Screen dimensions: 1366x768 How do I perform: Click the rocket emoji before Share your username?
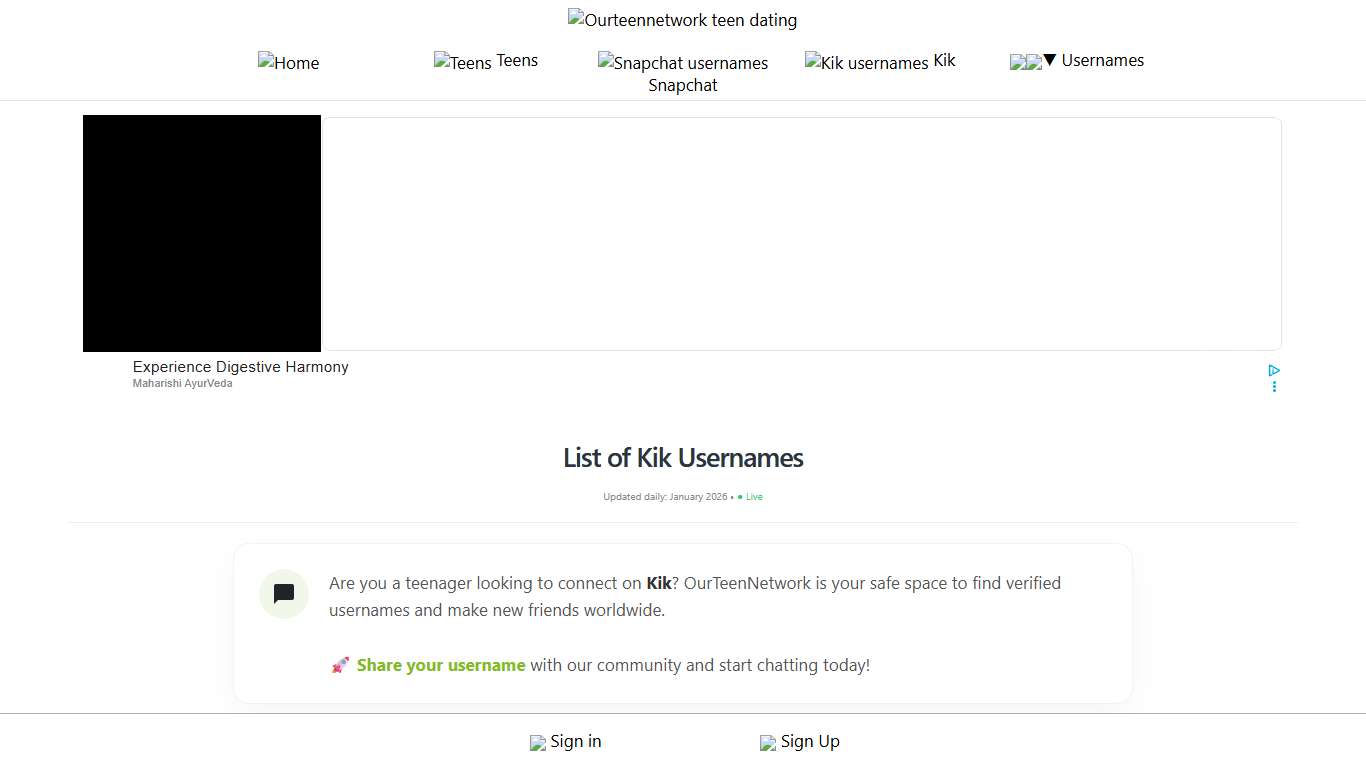[340, 665]
